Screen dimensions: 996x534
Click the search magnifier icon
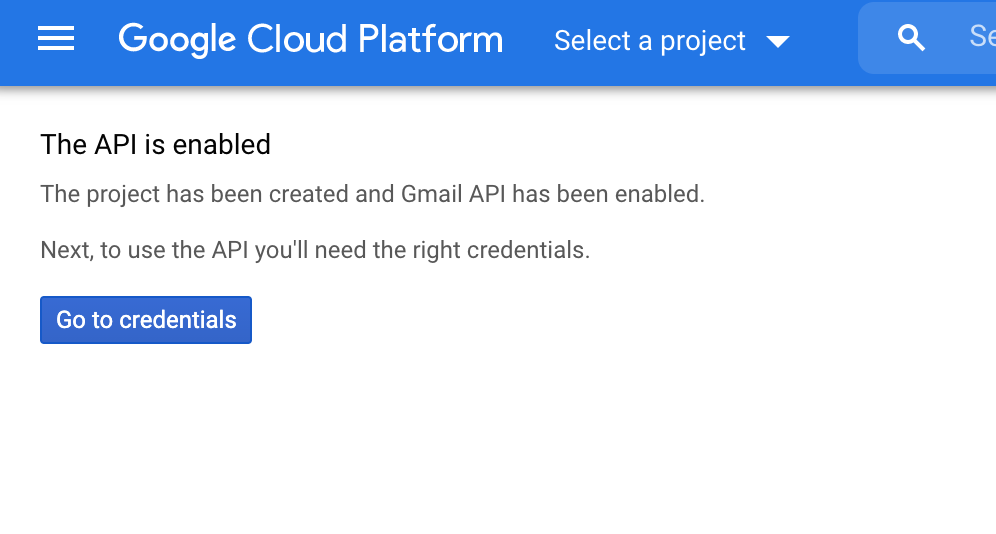(x=911, y=38)
